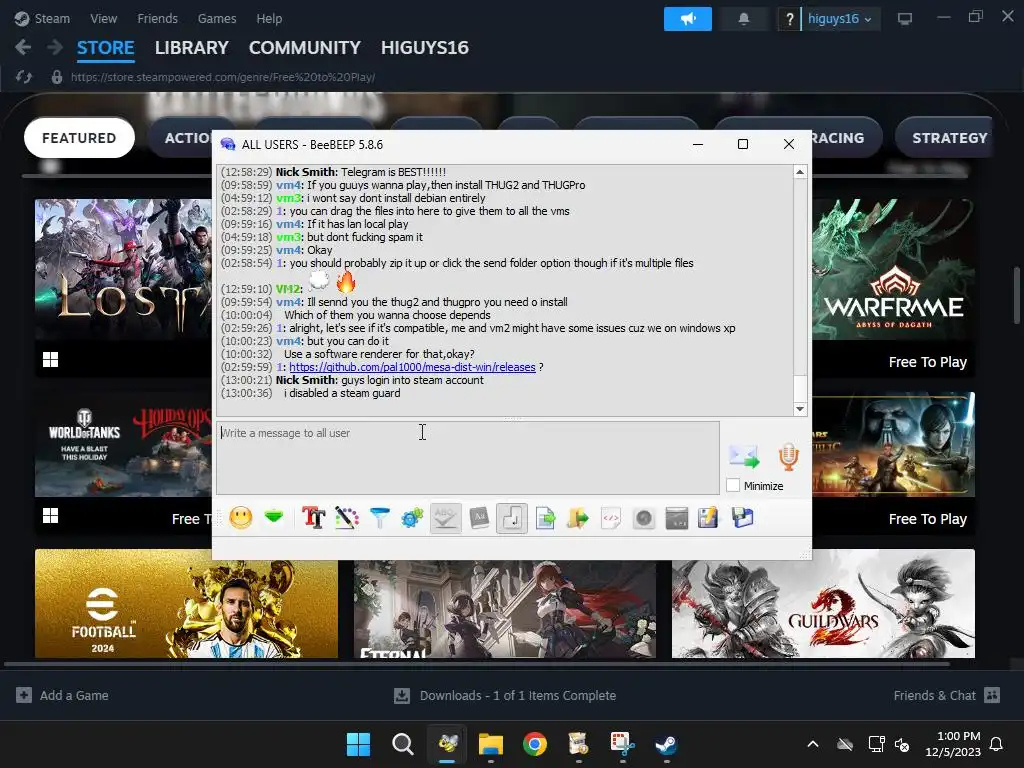Click the Steam store URL address
Image resolution: width=1024 pixels, height=768 pixels.
point(223,77)
